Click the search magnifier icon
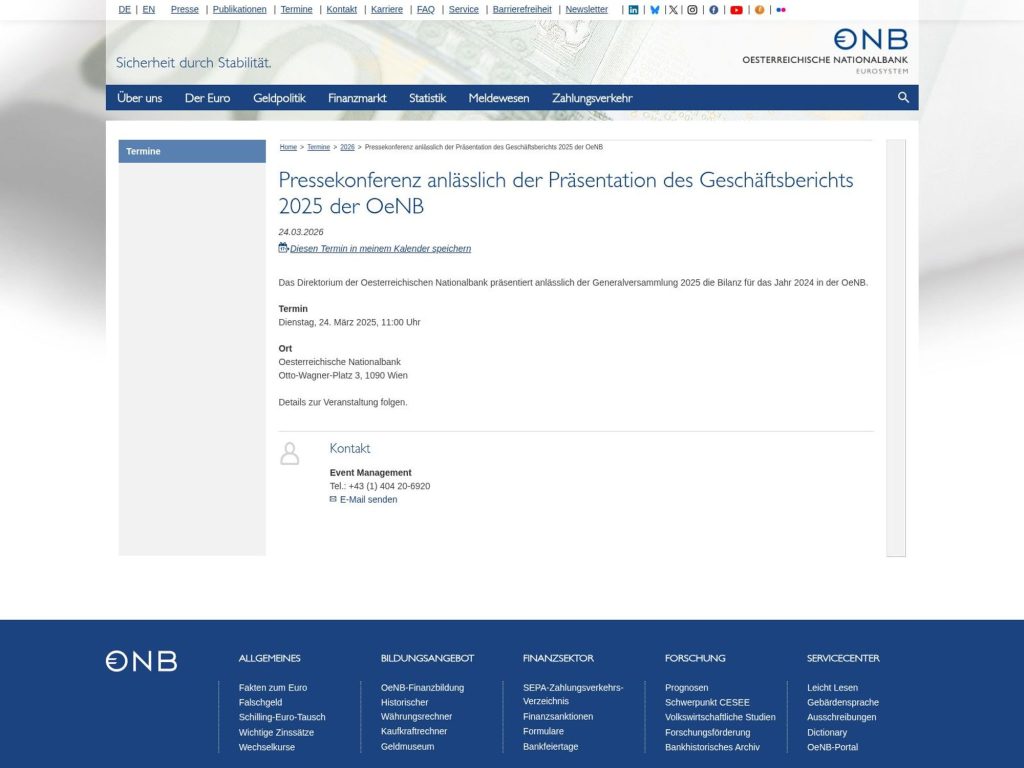Viewport: 1024px width, 768px height. click(903, 98)
